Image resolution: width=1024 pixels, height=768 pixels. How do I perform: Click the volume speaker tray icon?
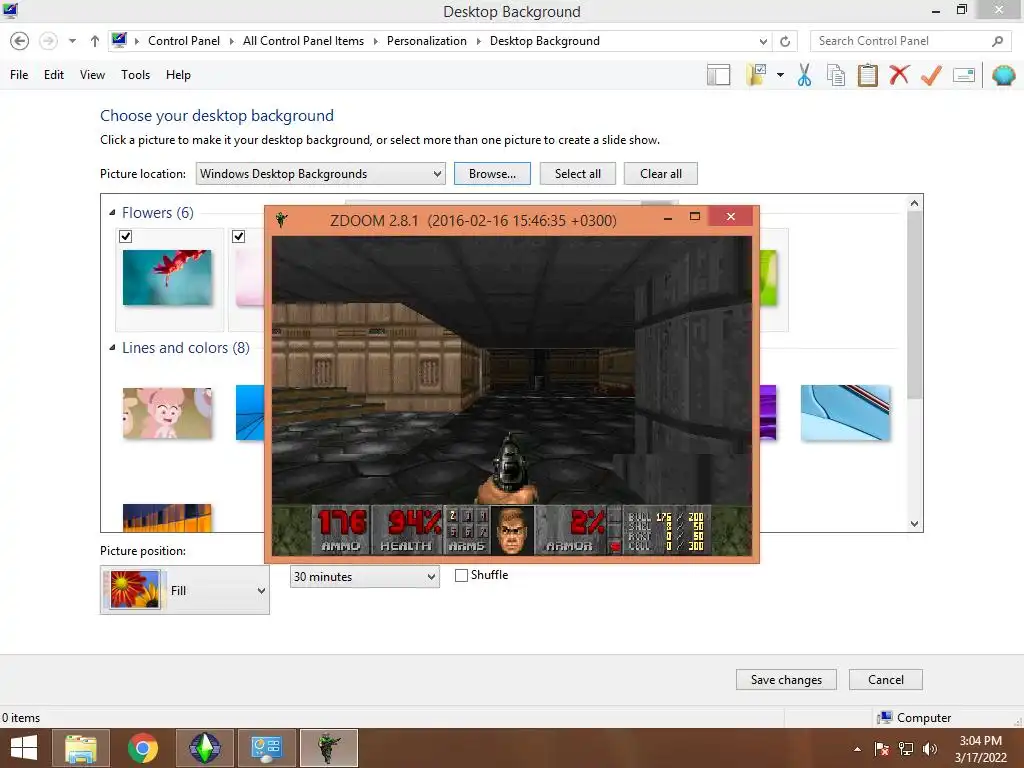pos(930,750)
